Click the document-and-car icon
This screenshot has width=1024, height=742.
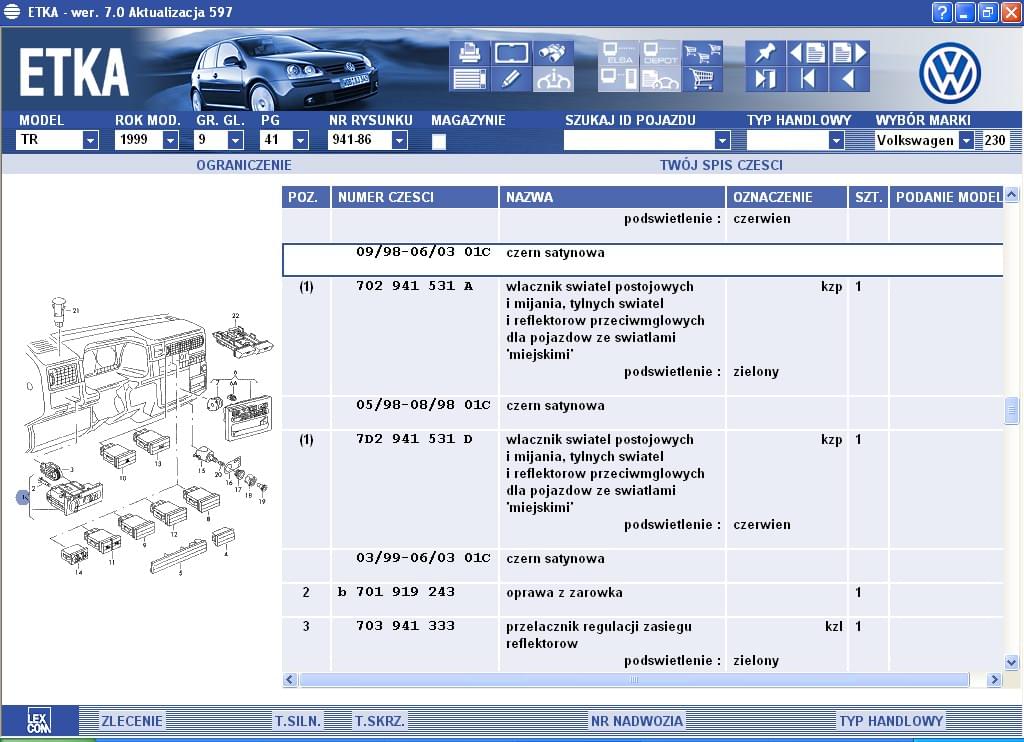click(660, 79)
